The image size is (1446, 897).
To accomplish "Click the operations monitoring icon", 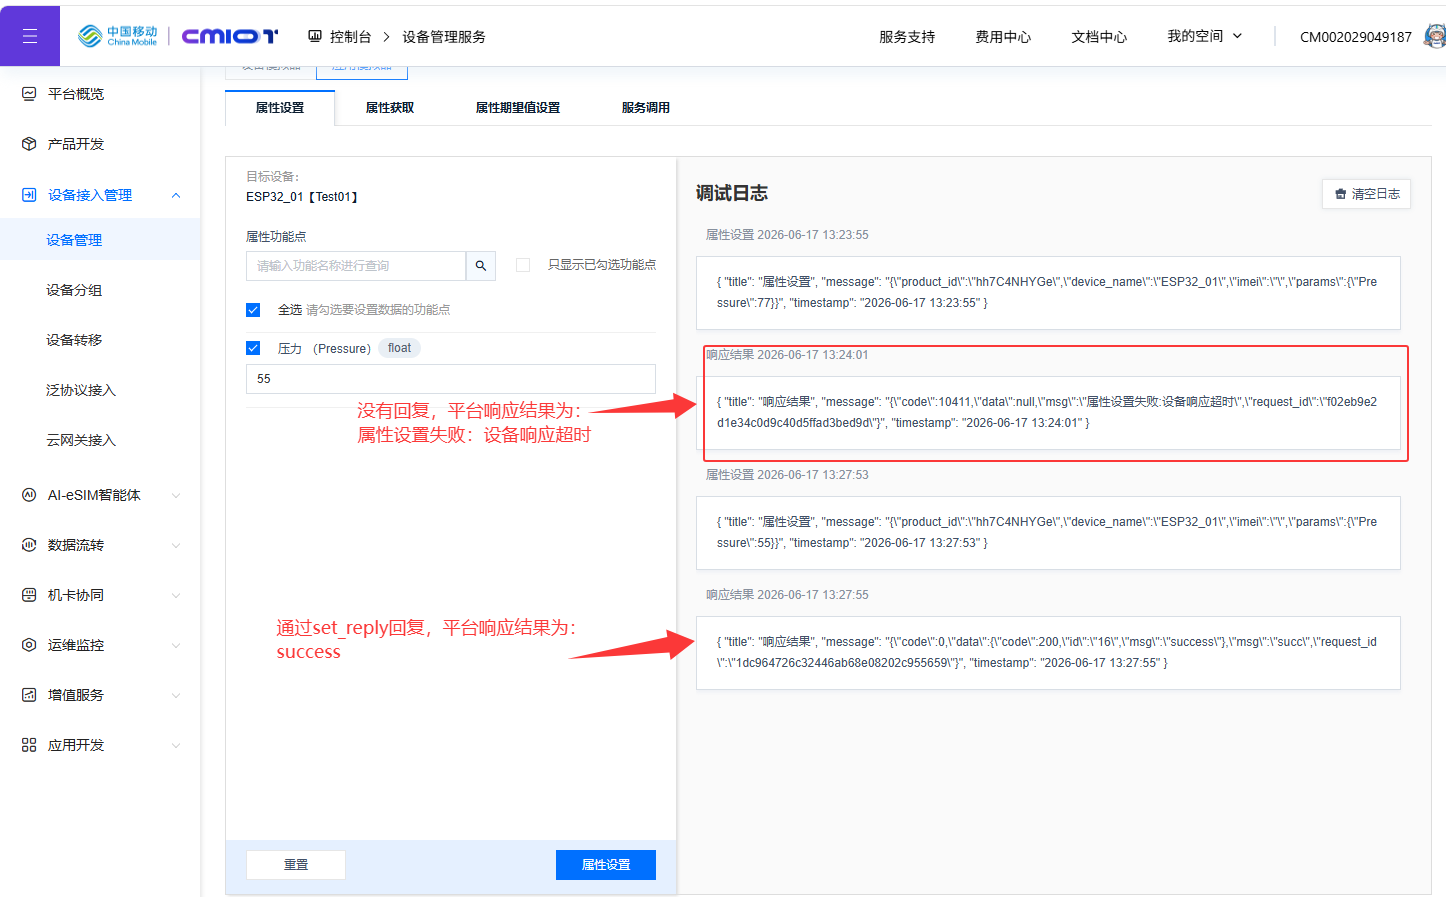I will pos(29,645).
